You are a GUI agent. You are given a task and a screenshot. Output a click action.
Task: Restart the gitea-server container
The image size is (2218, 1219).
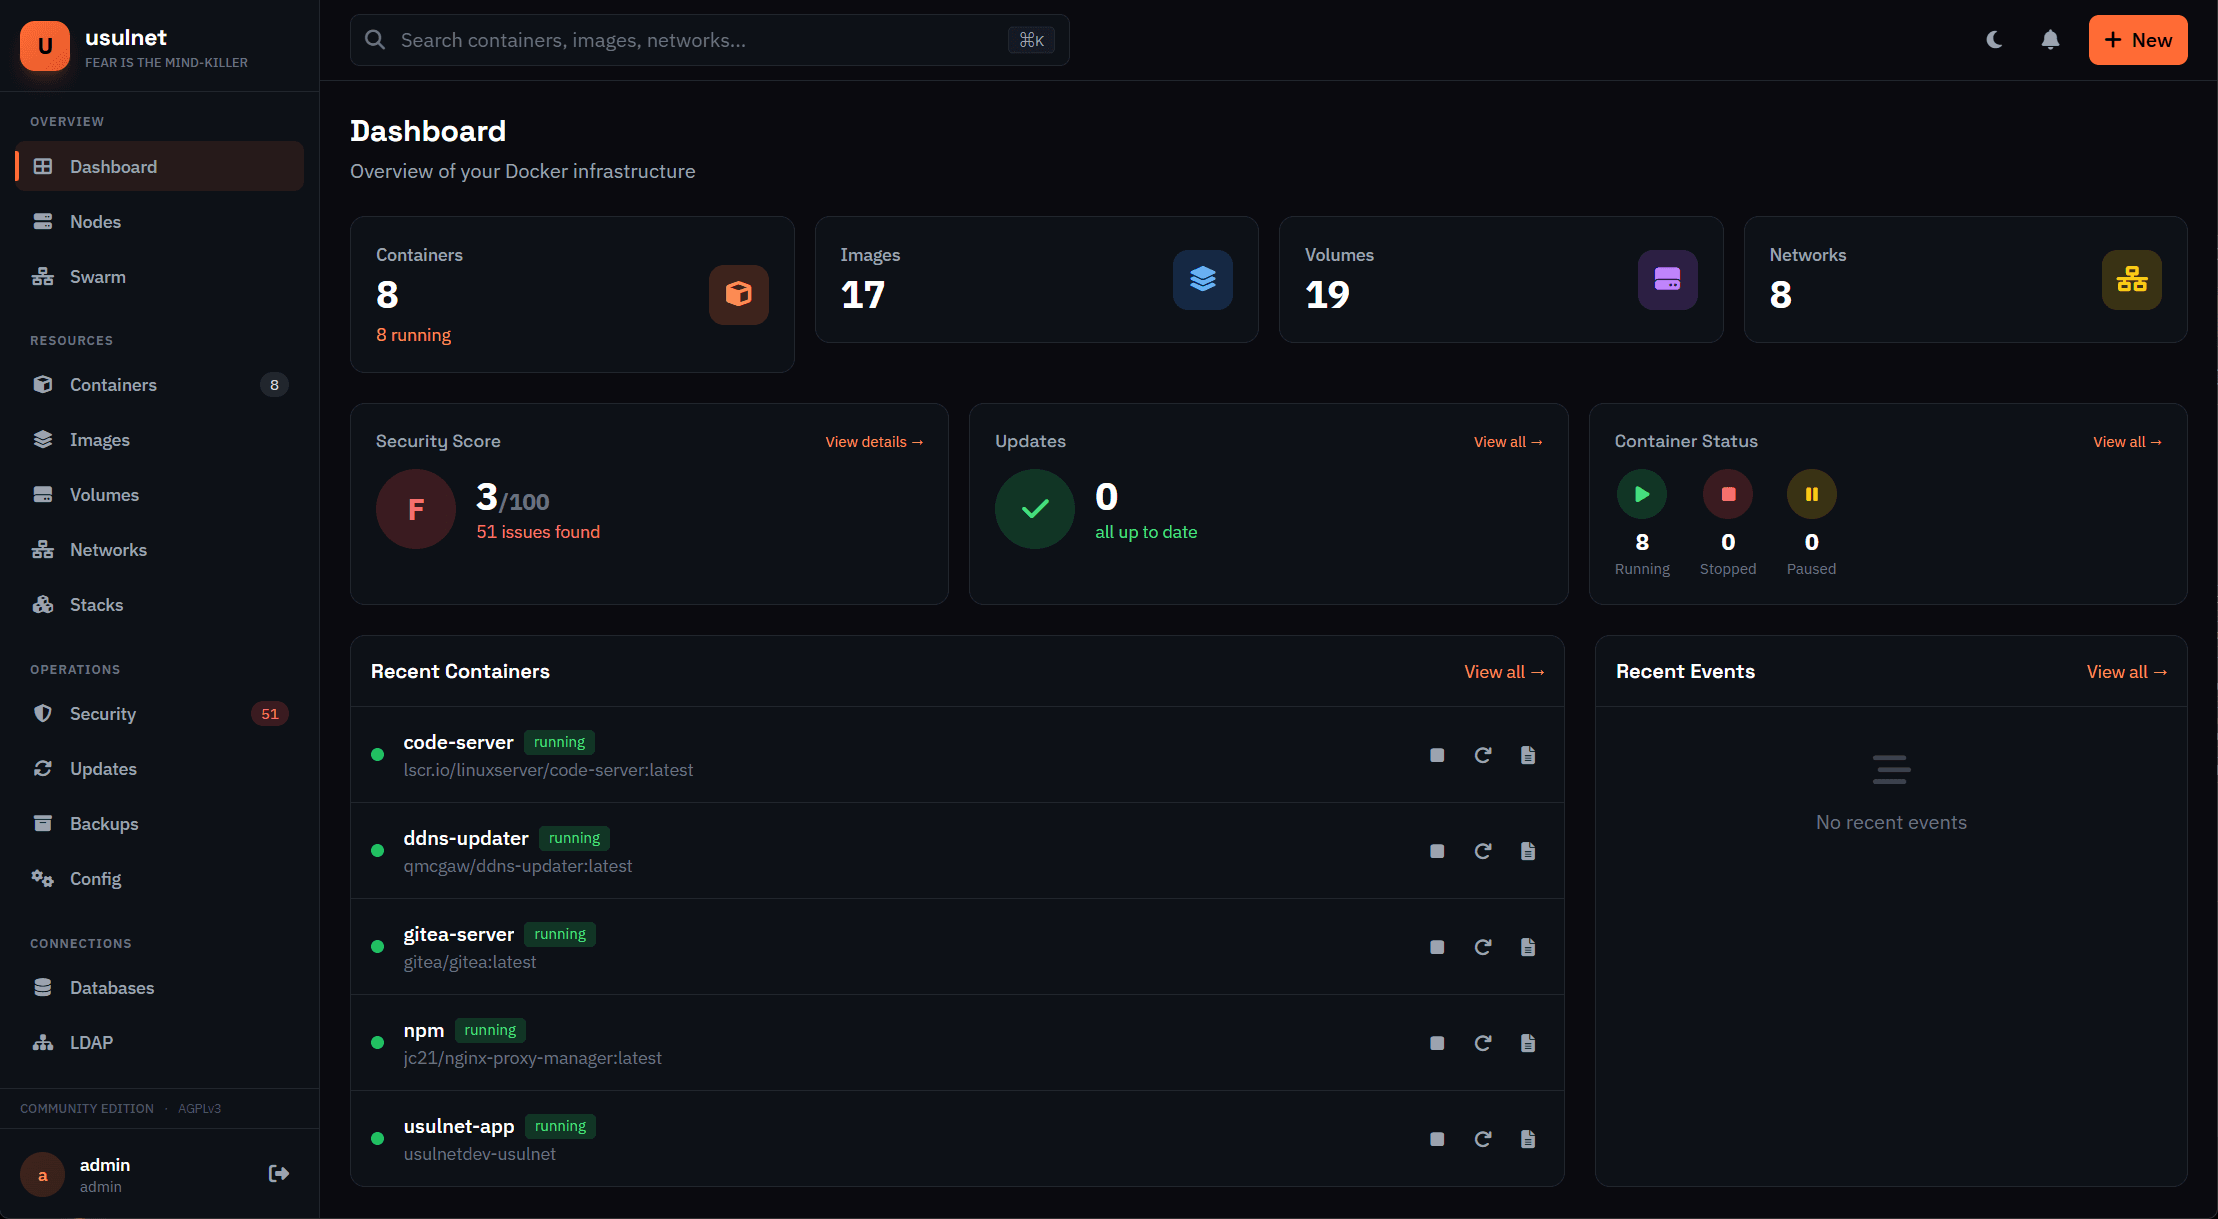pos(1483,947)
